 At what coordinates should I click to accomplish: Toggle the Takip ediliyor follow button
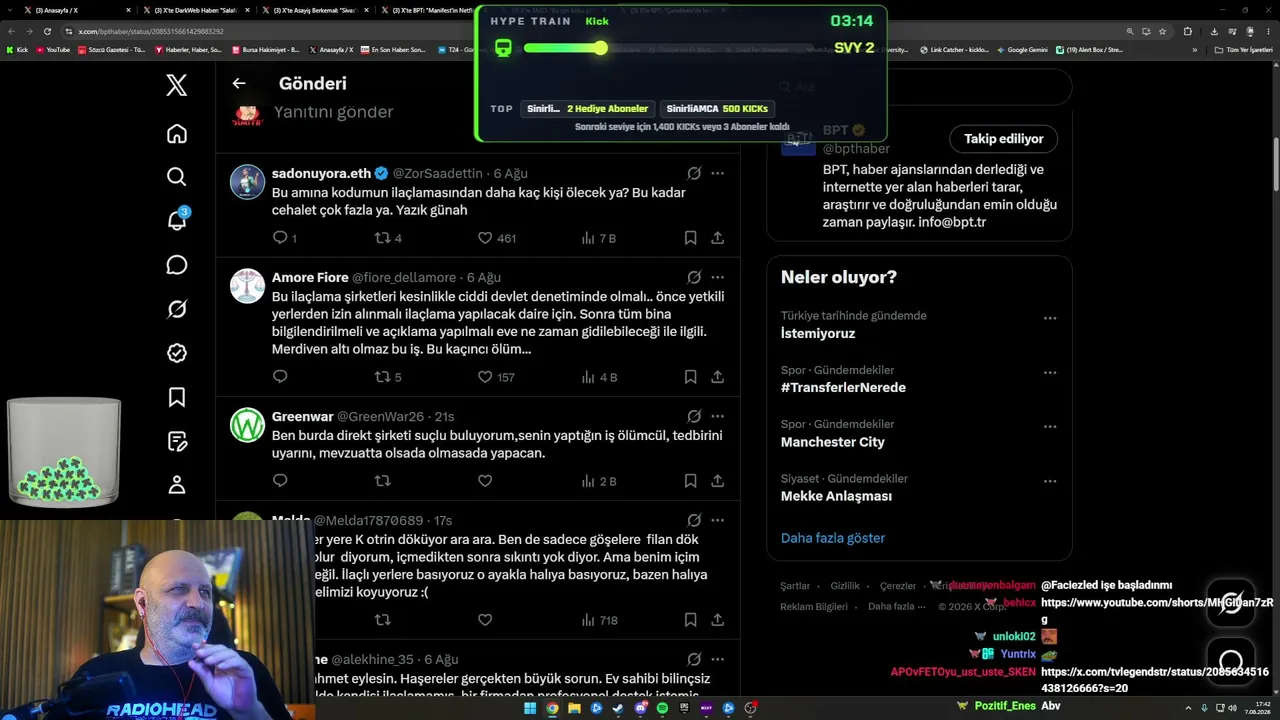click(x=1003, y=139)
